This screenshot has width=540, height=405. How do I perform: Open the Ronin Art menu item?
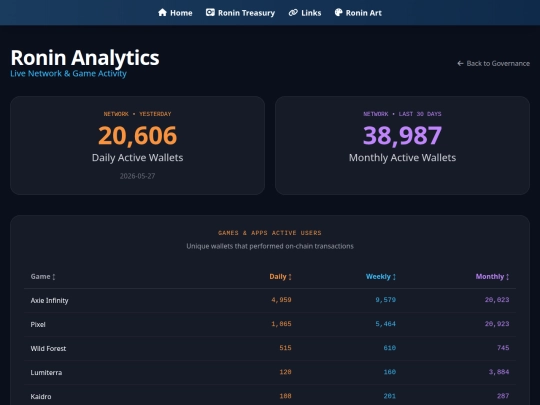(358, 13)
